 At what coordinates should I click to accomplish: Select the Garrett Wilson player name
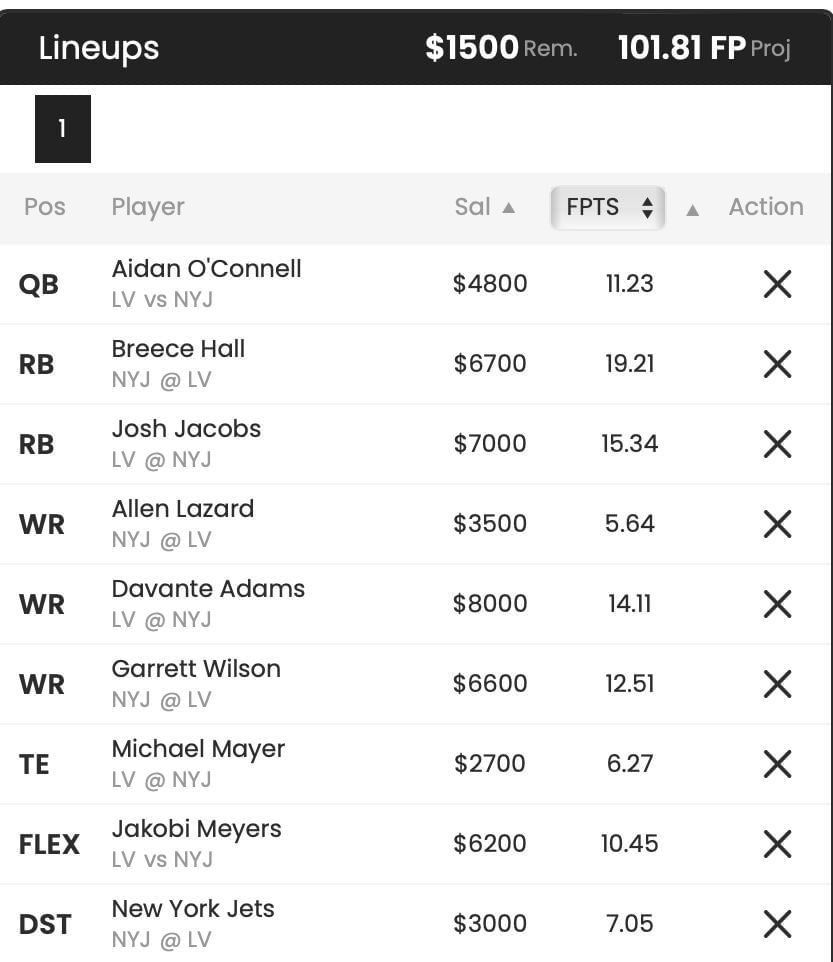pyautogui.click(x=196, y=669)
